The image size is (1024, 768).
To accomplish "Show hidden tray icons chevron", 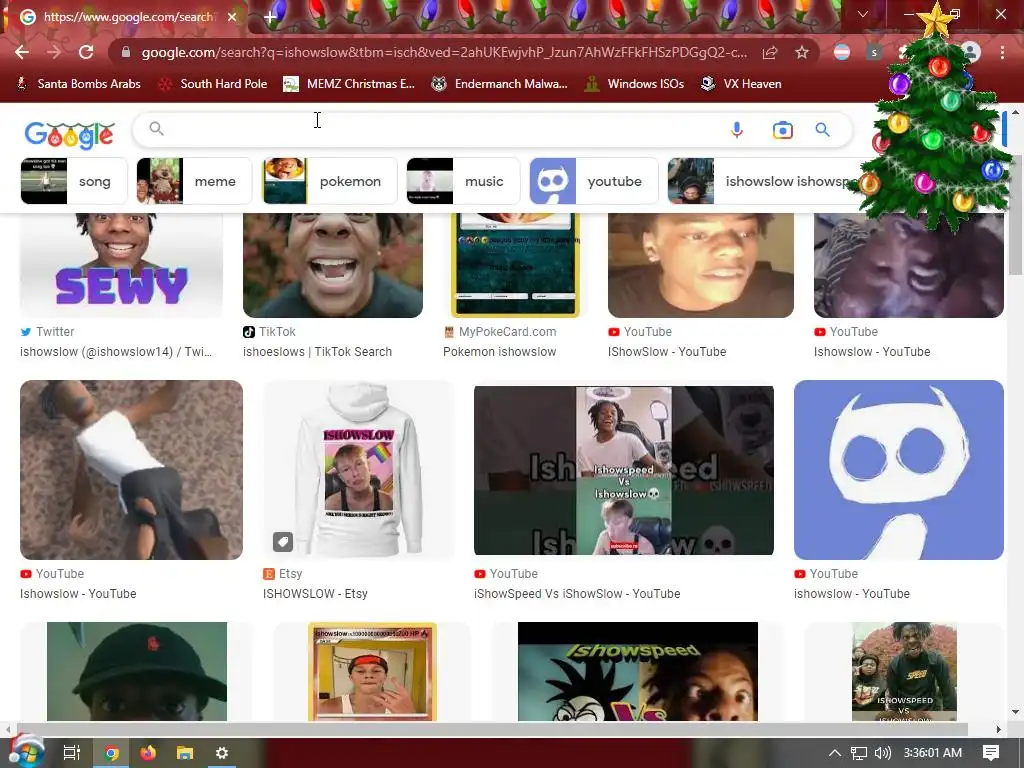I will coord(835,753).
